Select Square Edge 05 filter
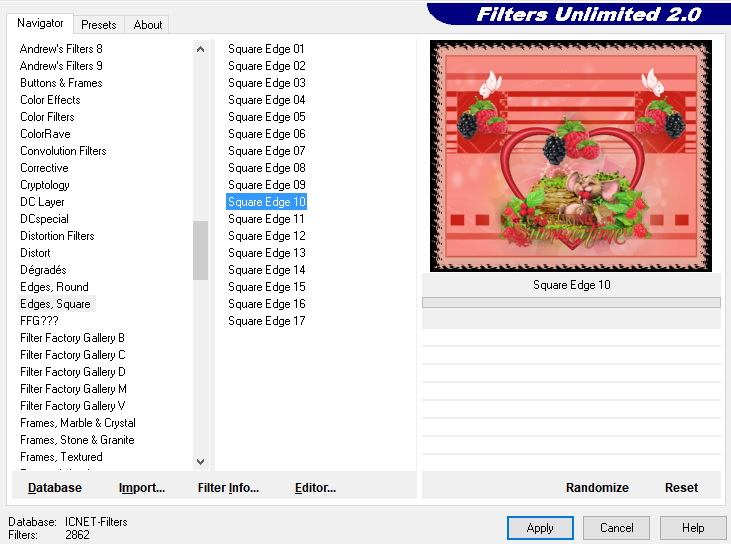 (266, 117)
